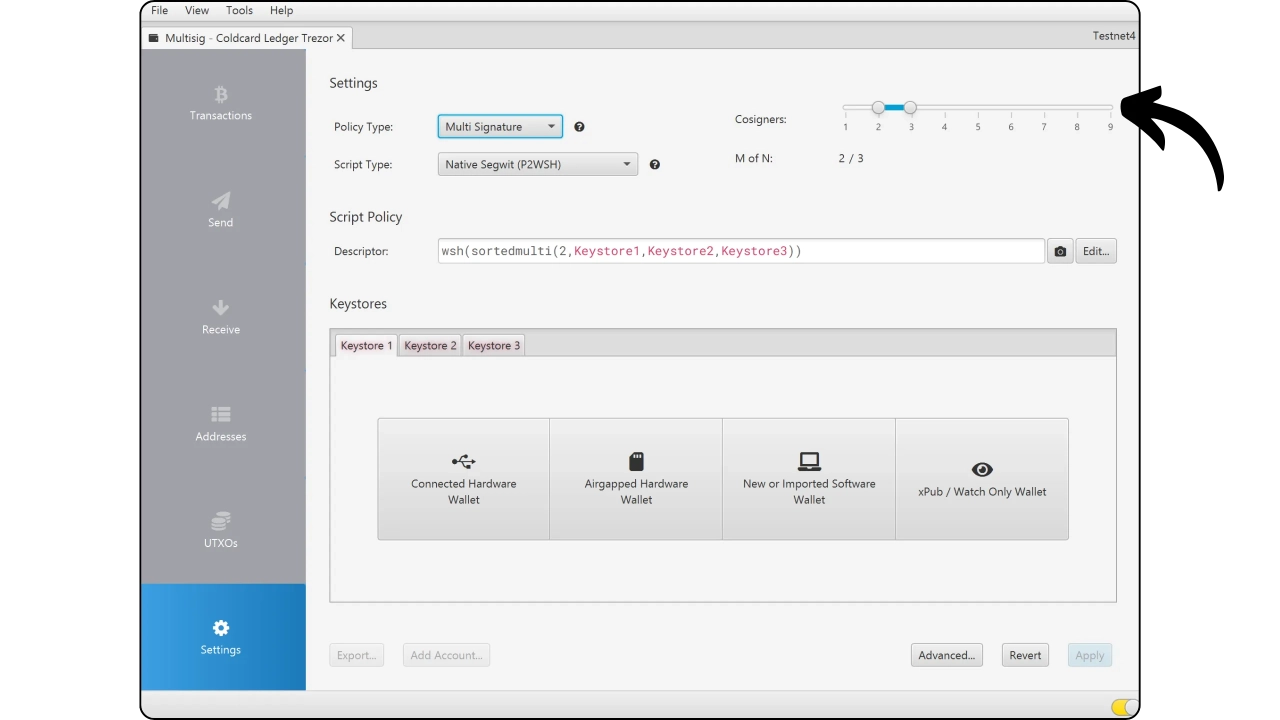This screenshot has height=720, width=1280.
Task: Switch to the Keystore 1 tab
Action: point(366,346)
